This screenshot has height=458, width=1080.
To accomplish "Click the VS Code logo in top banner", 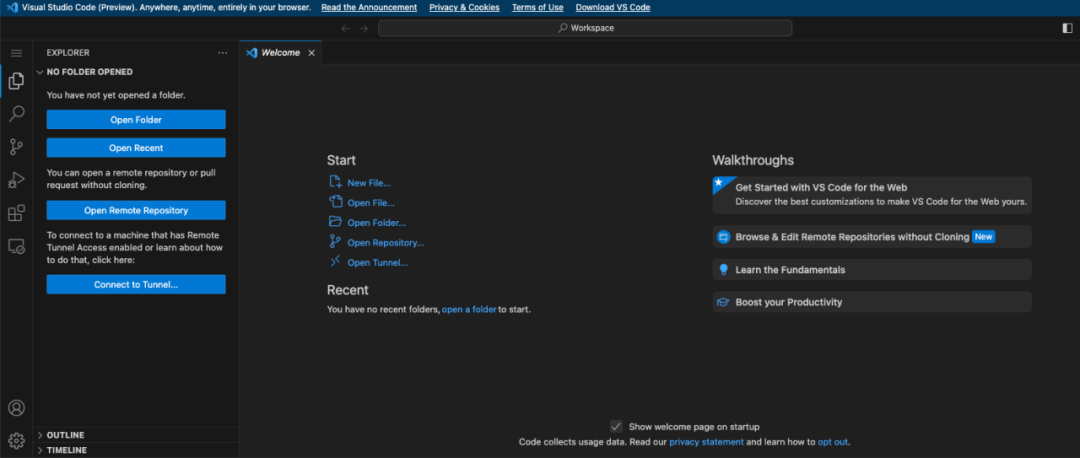I will coord(11,8).
